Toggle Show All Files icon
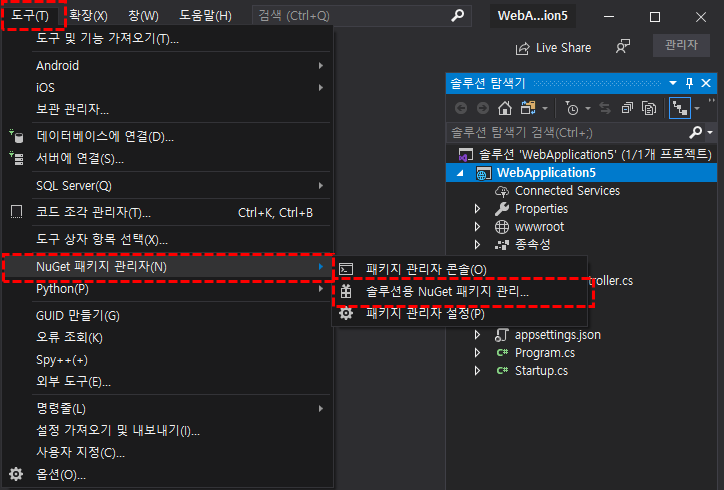Viewport: 724px width, 490px height. [x=649, y=108]
